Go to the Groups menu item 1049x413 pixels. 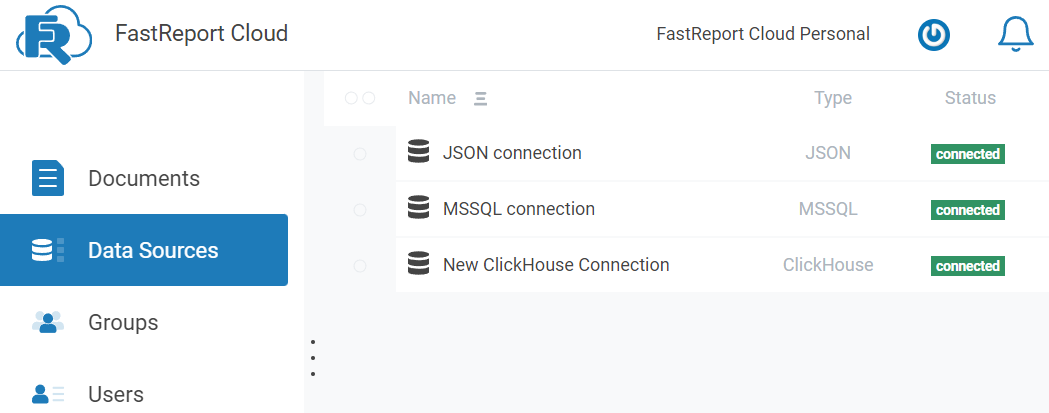123,323
